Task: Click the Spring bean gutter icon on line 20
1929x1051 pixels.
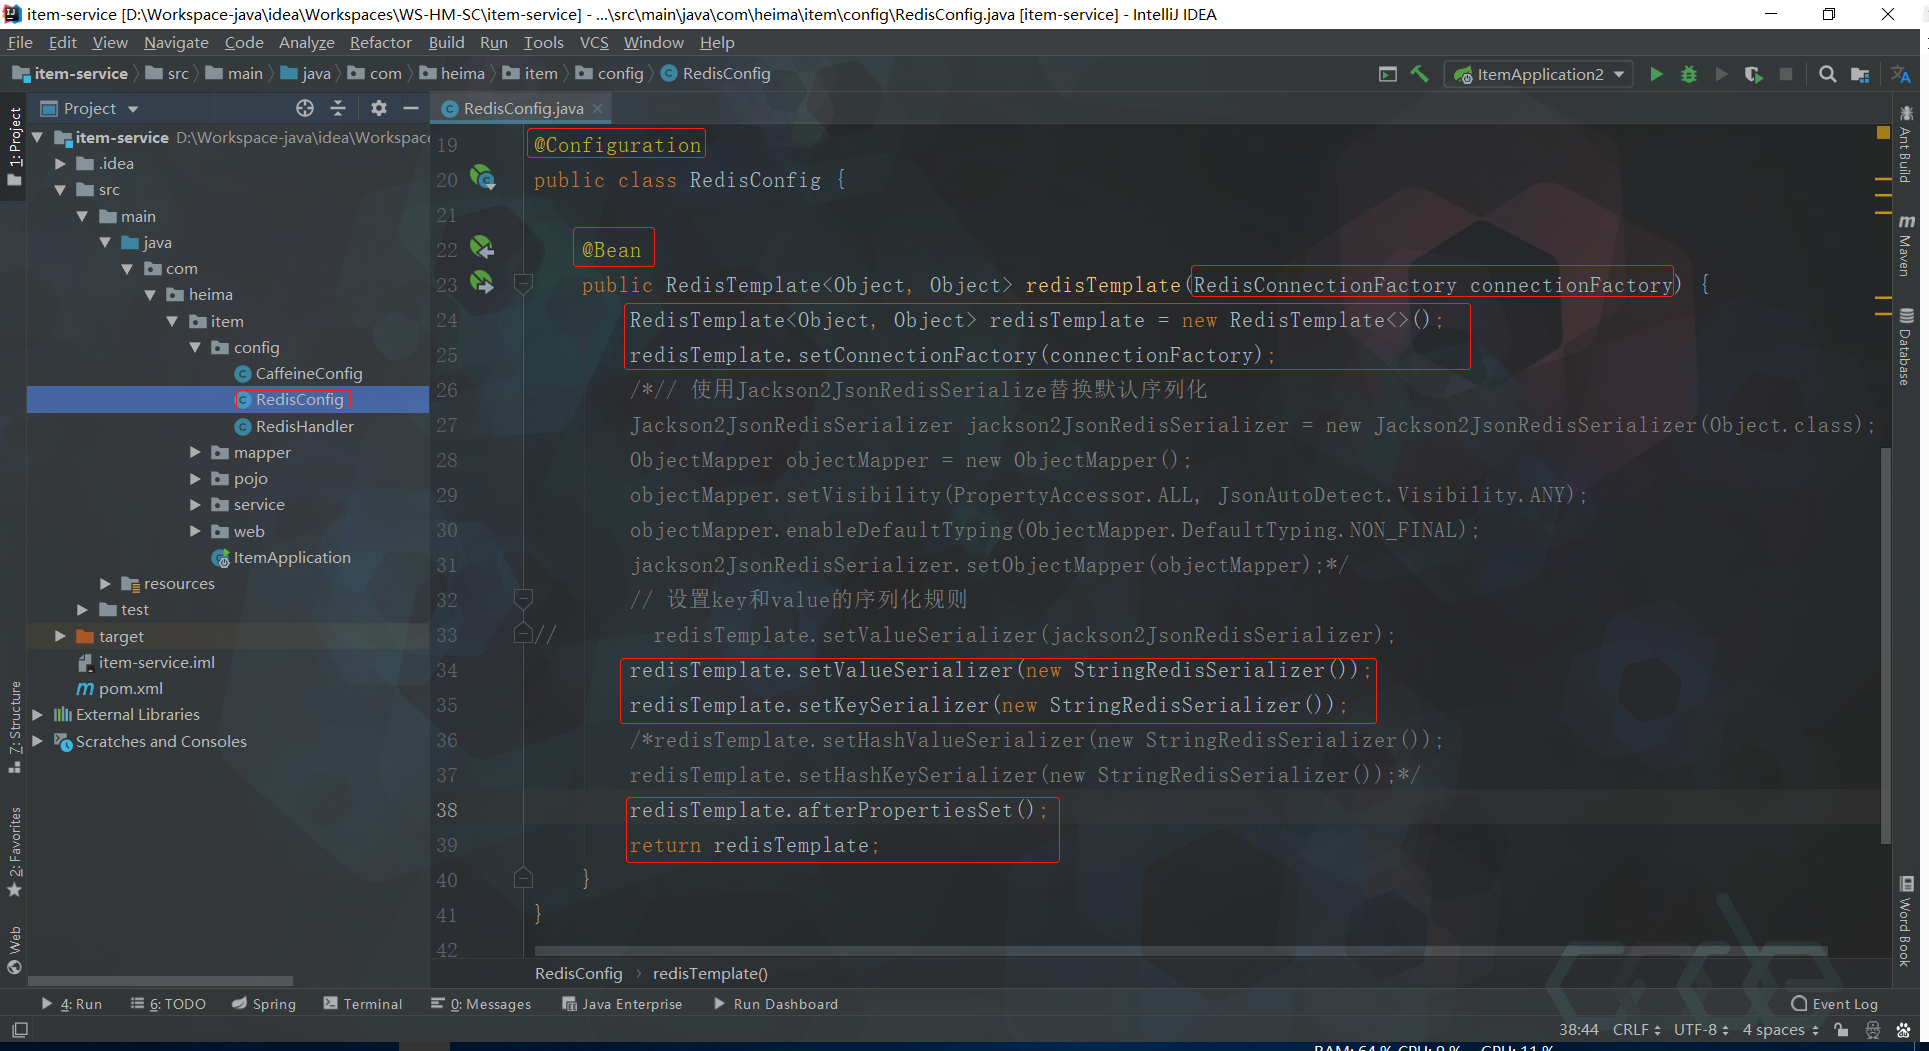Action: (x=483, y=178)
